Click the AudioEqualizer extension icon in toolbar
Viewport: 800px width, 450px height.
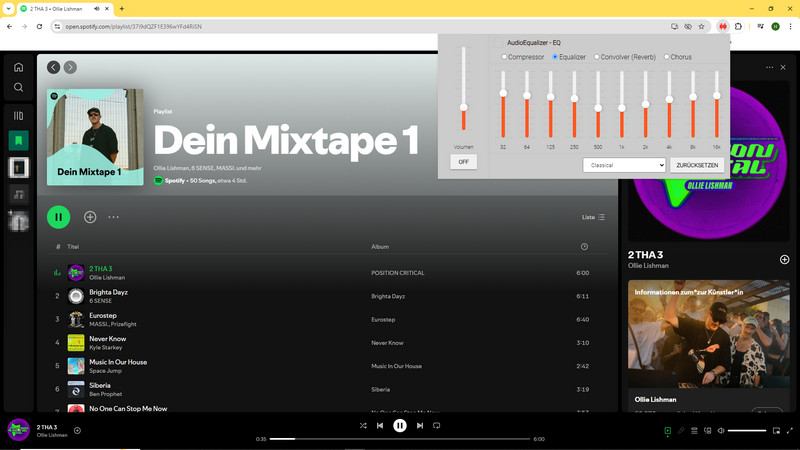(x=723, y=27)
